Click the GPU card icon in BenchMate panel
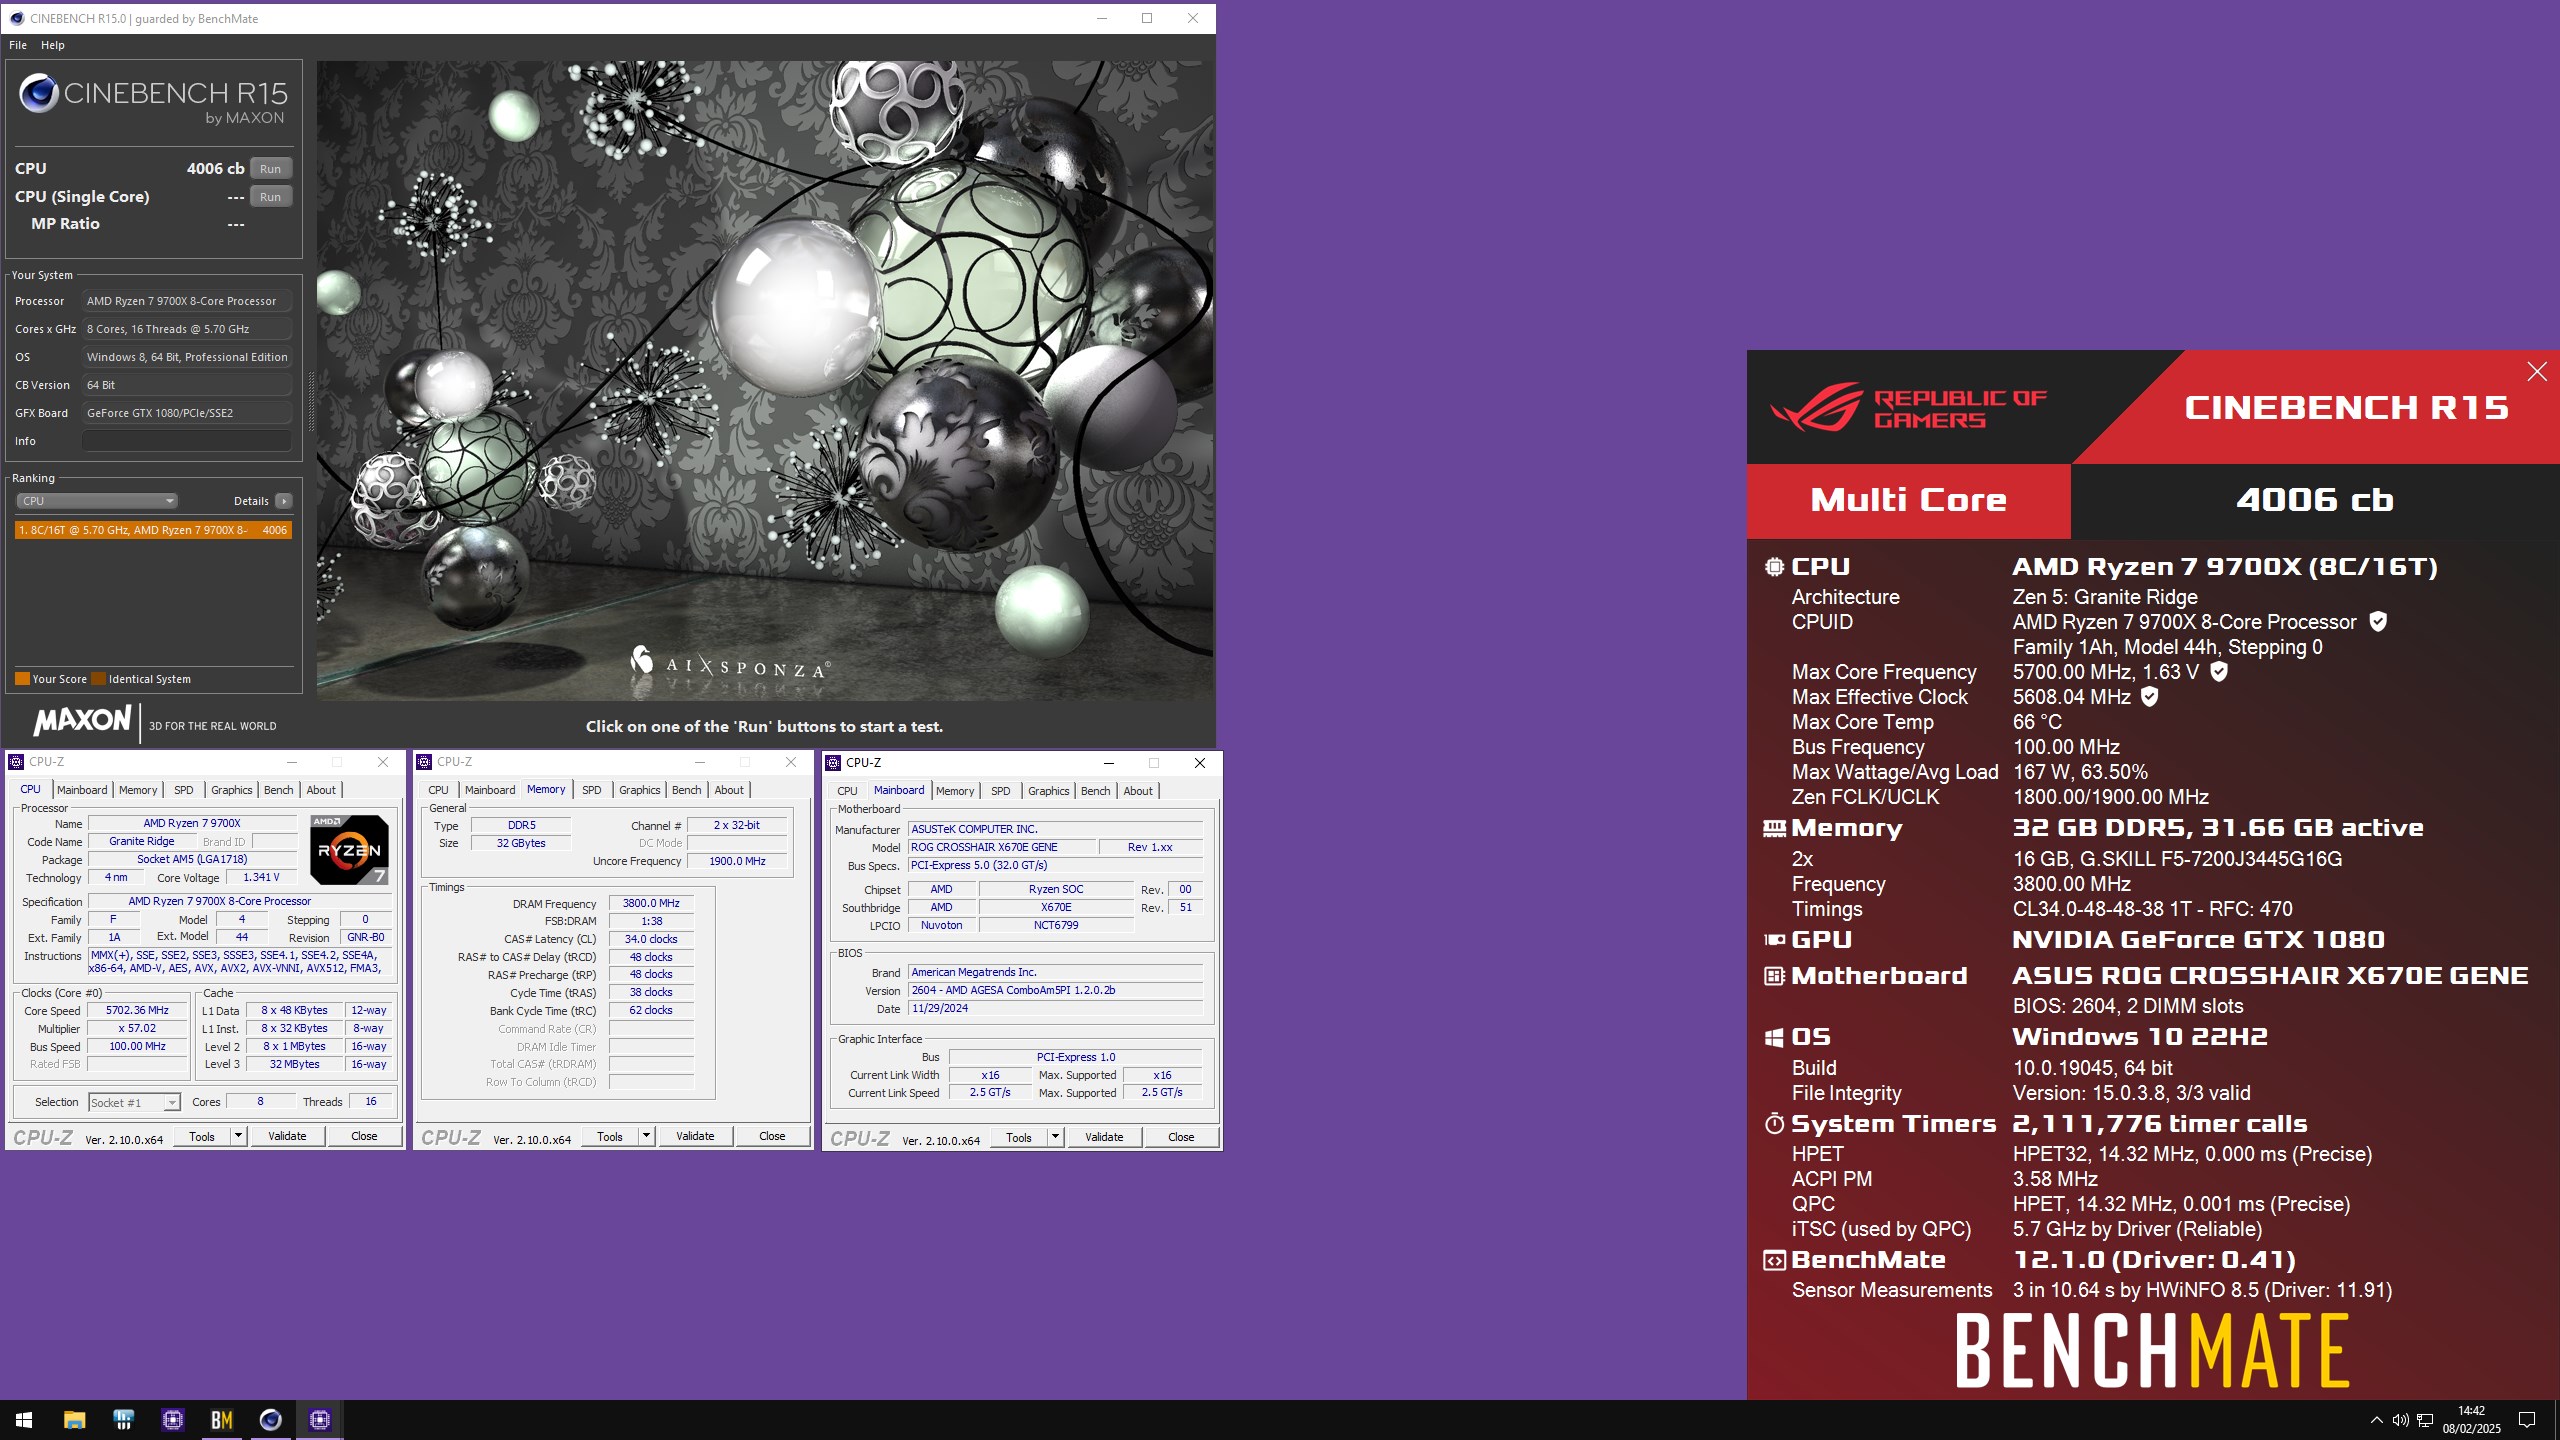2560x1440 pixels. pos(1774,940)
